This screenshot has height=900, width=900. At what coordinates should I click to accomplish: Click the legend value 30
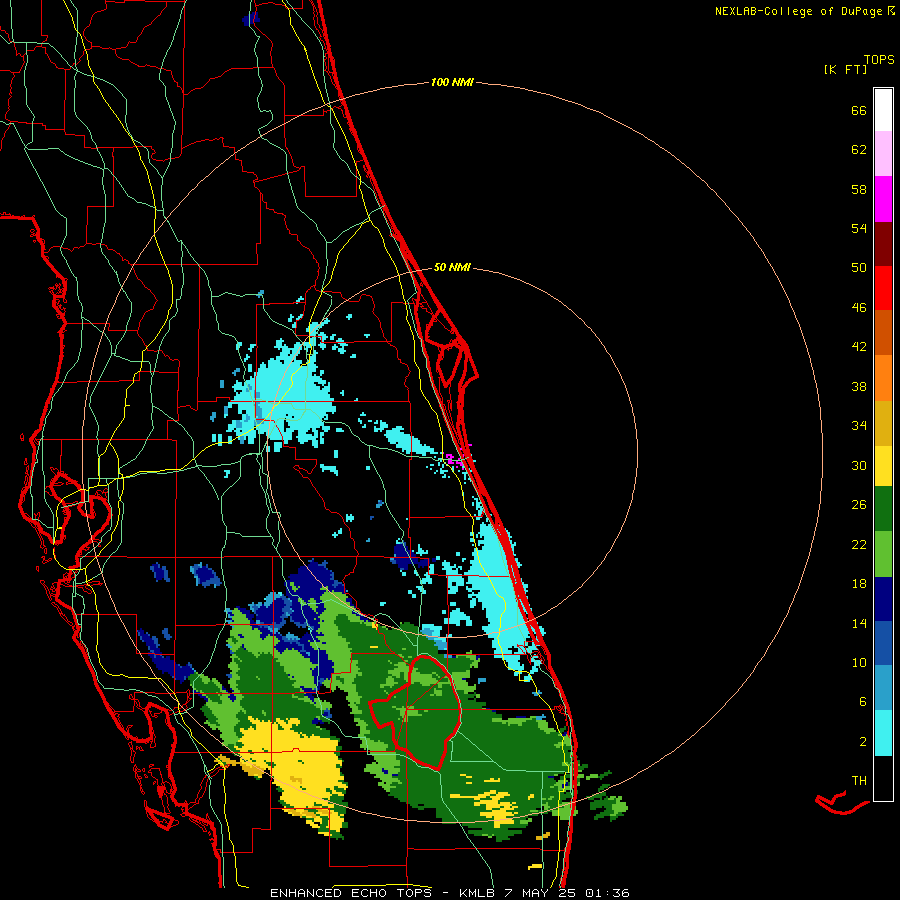tap(859, 465)
